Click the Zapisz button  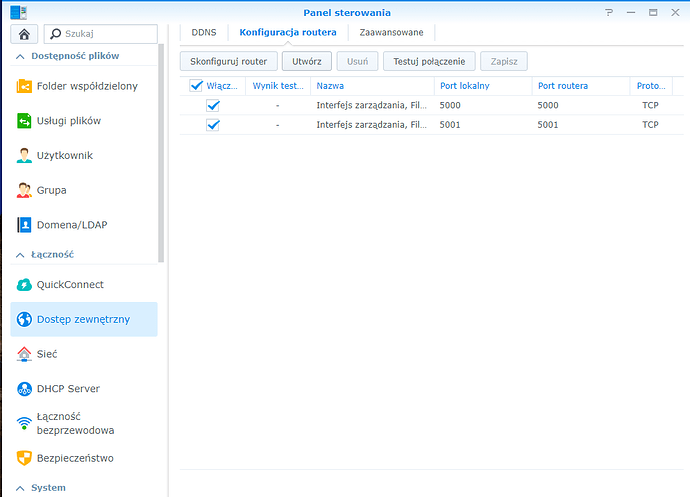pos(504,61)
